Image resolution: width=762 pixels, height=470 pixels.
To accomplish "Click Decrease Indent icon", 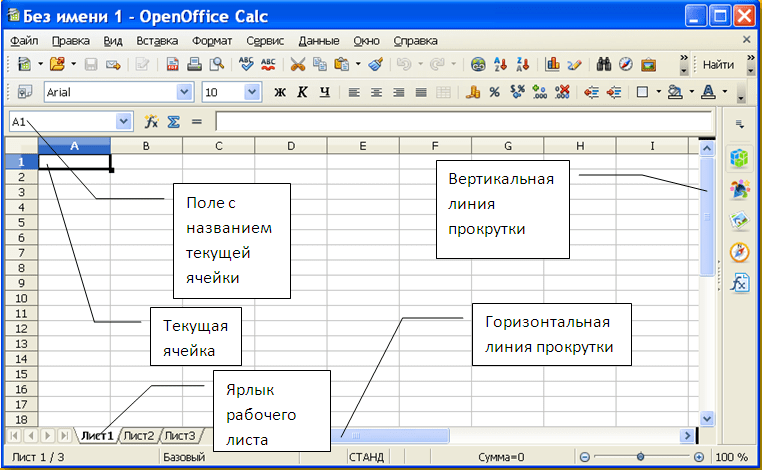I will pyautogui.click(x=591, y=92).
